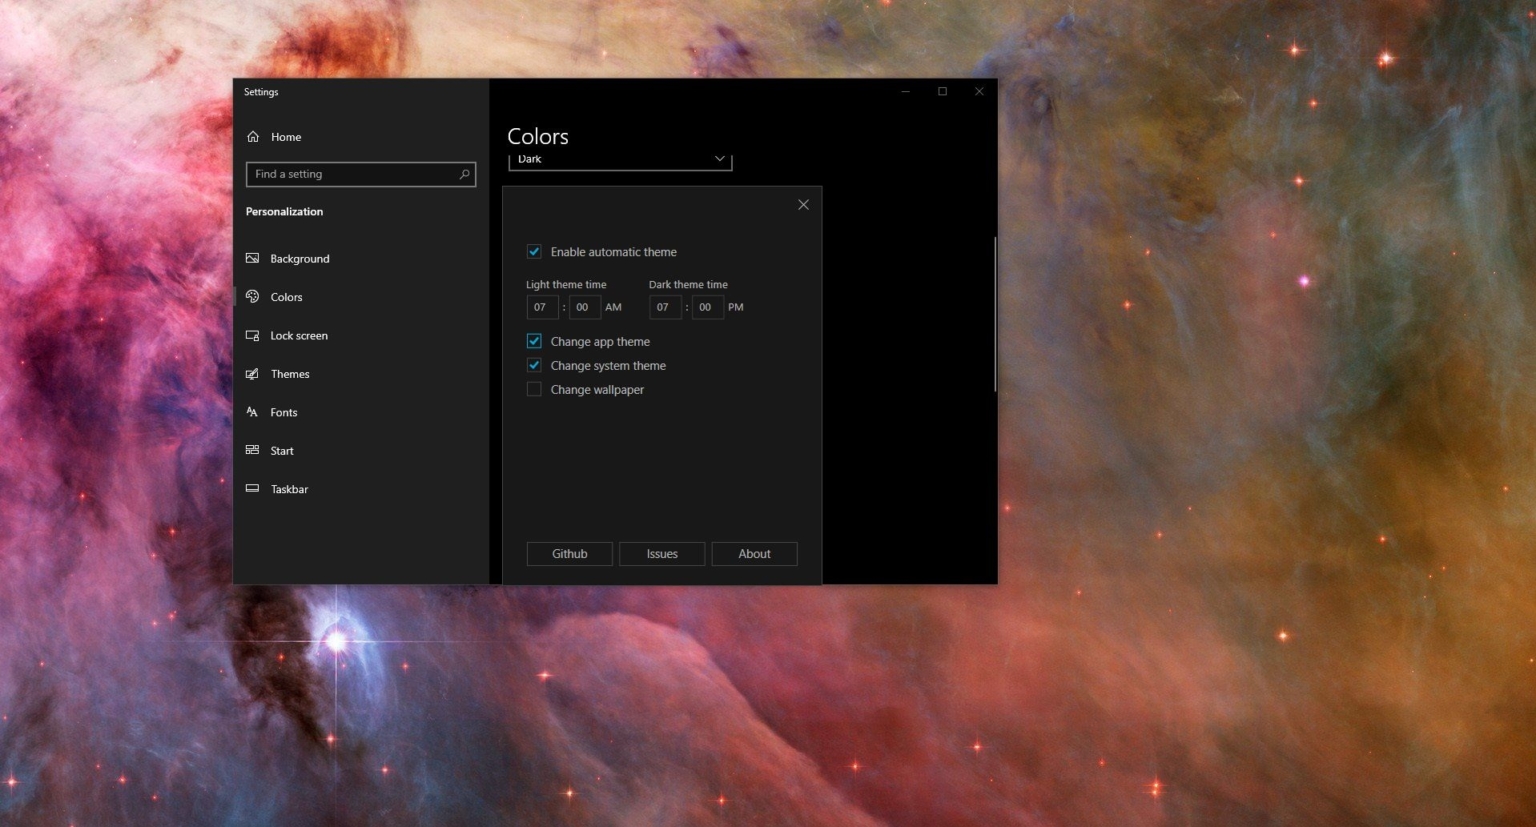Screen dimensions: 1536x827
Task: Click the light theme hour field
Action: click(x=541, y=307)
